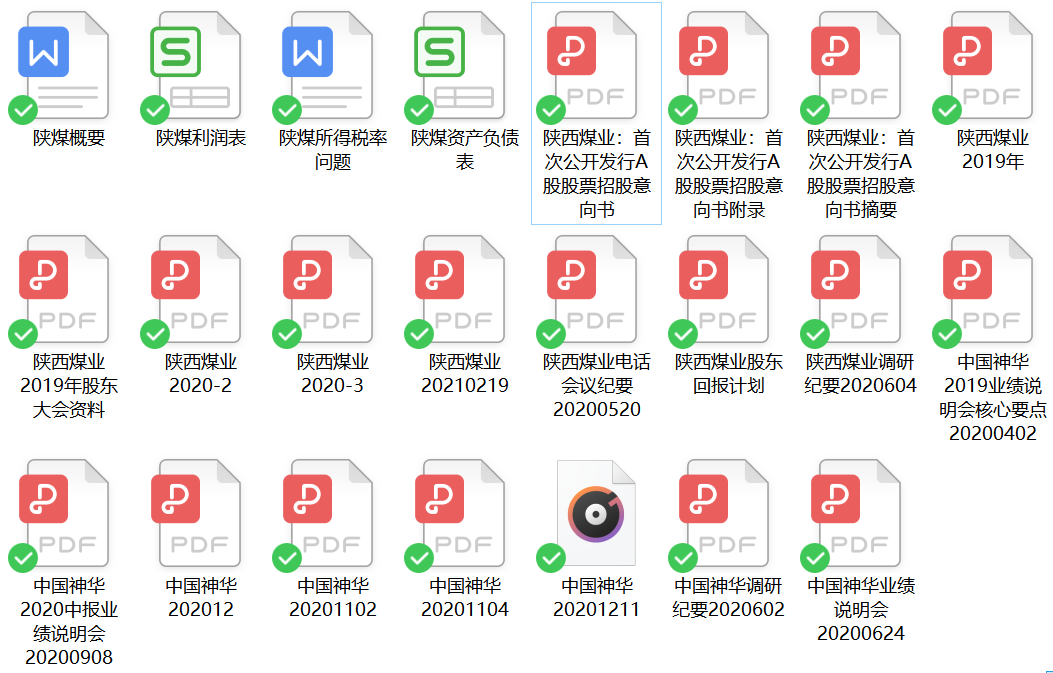Select the 招股意向书附录 PDF icon
Screen dimensions: 1053x673
tap(723, 66)
